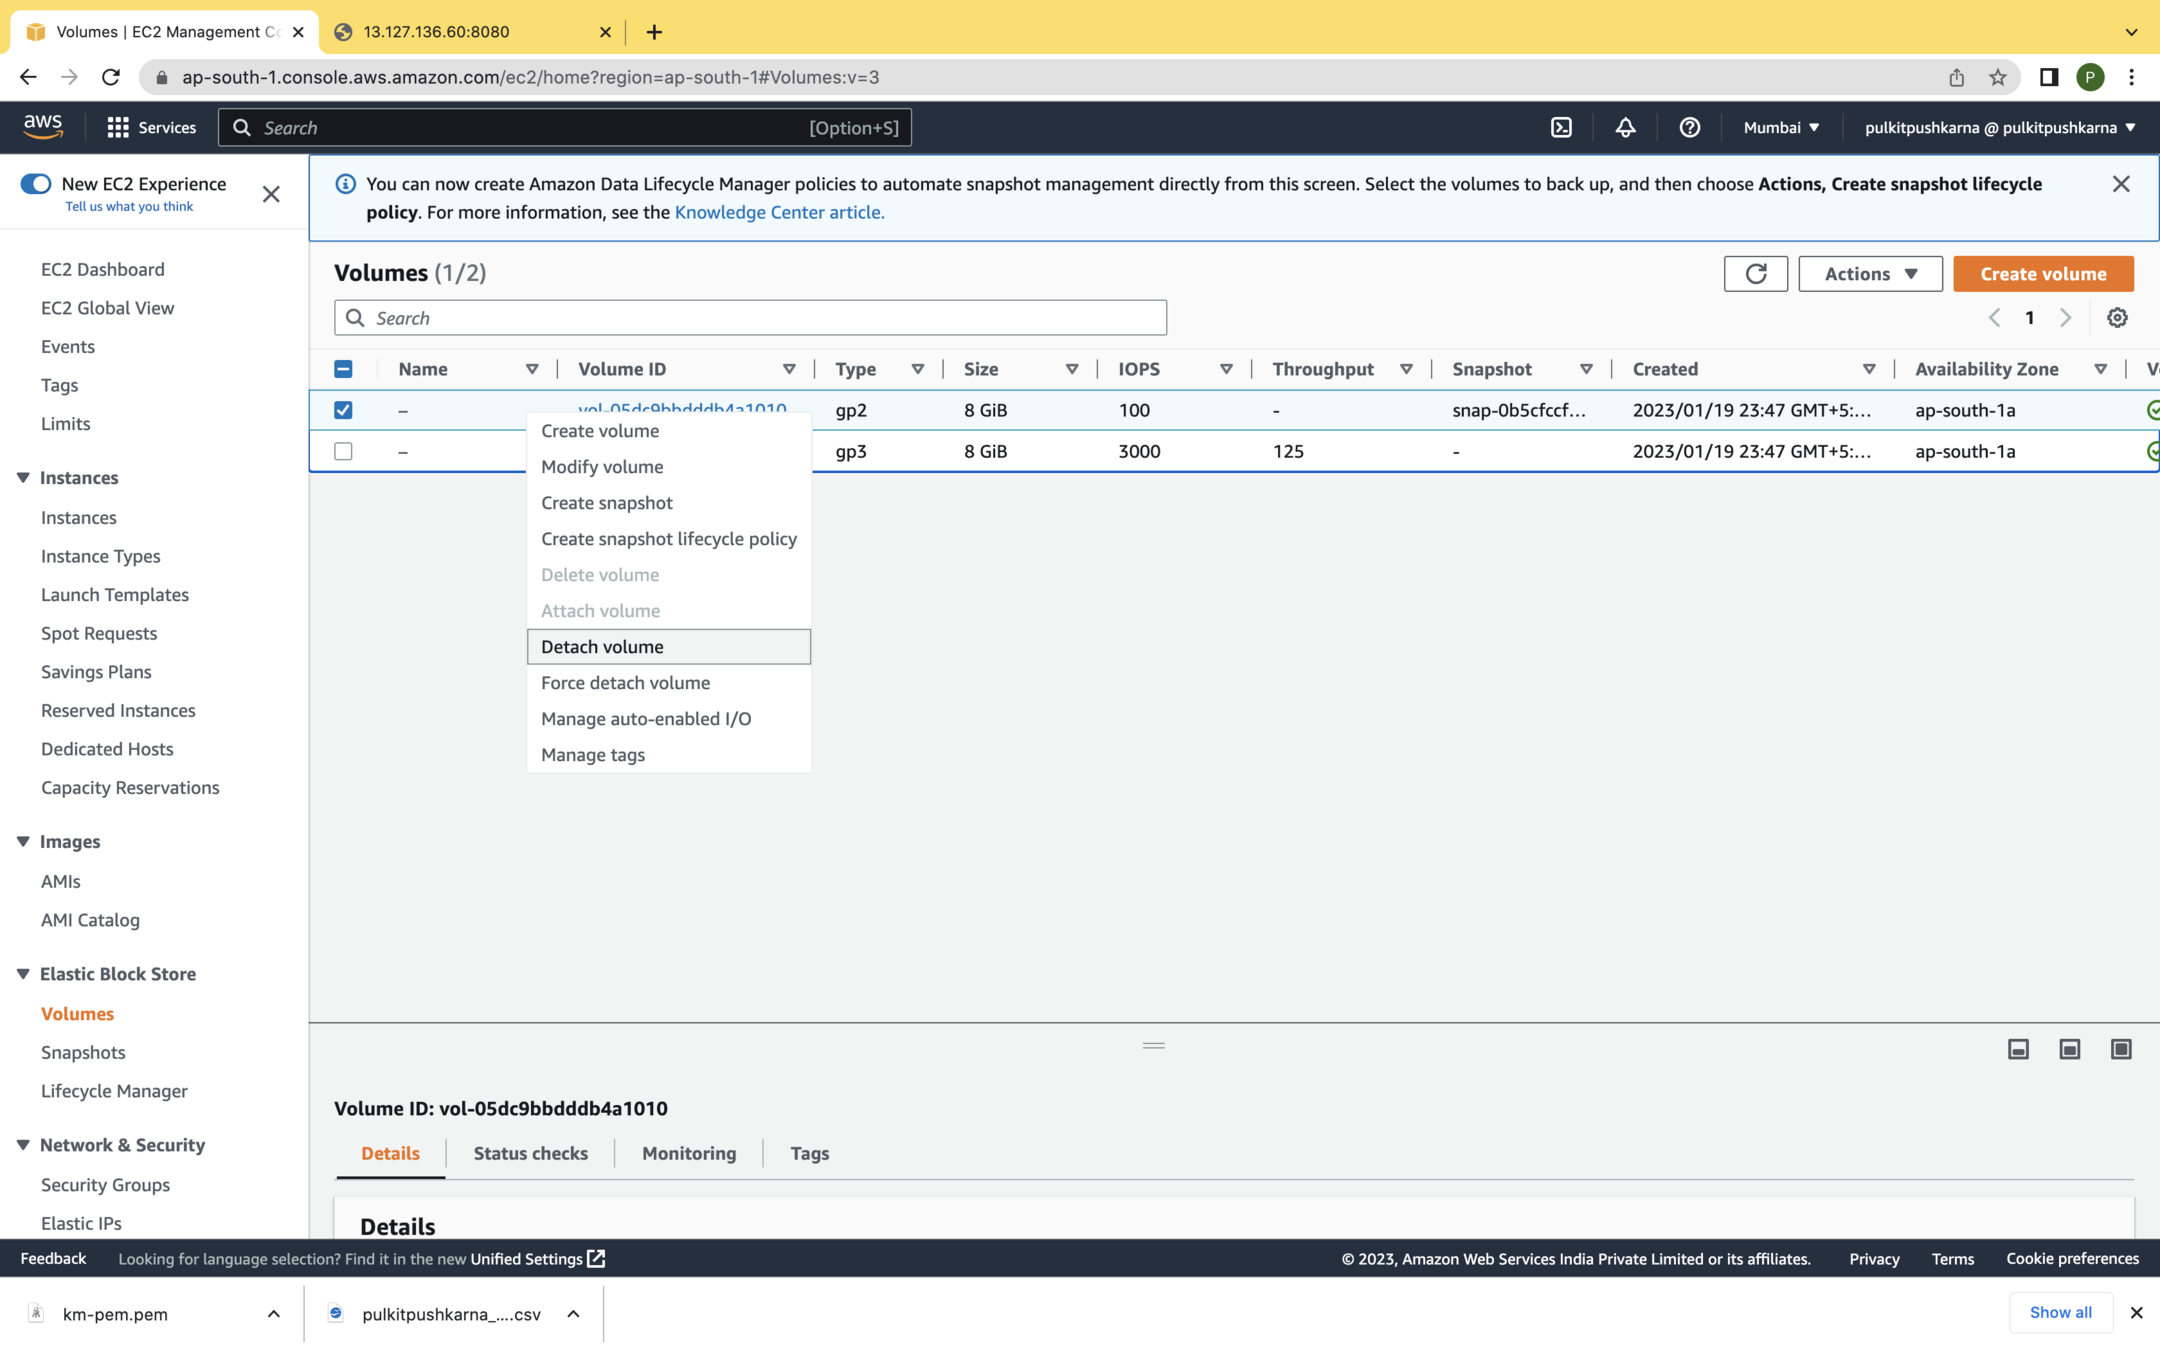Click the AWS logo home icon

[43, 126]
